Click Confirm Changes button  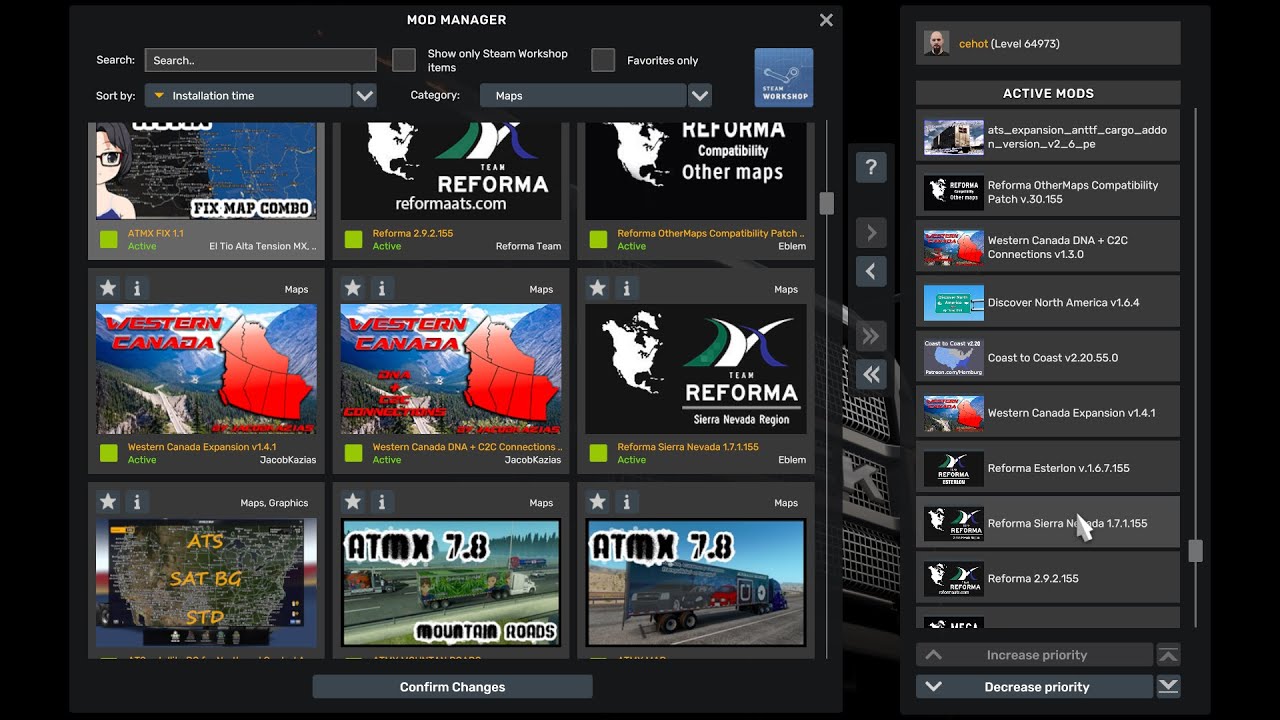pyautogui.click(x=452, y=687)
